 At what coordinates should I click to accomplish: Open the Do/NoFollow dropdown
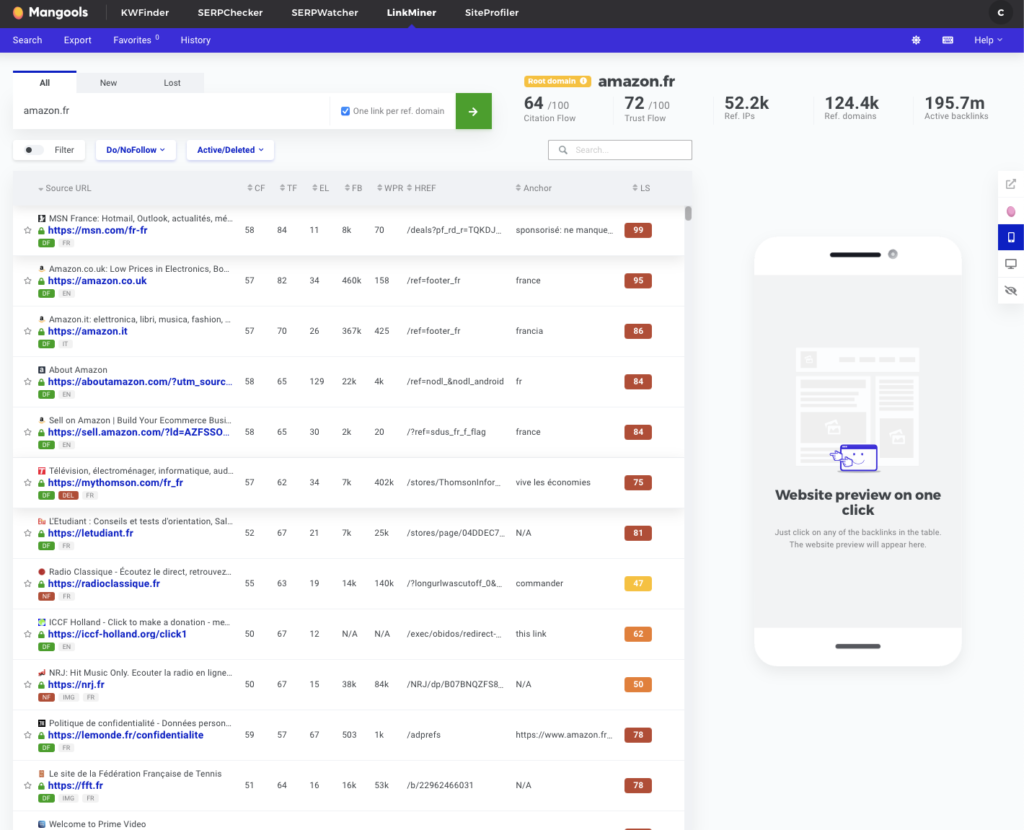[136, 150]
